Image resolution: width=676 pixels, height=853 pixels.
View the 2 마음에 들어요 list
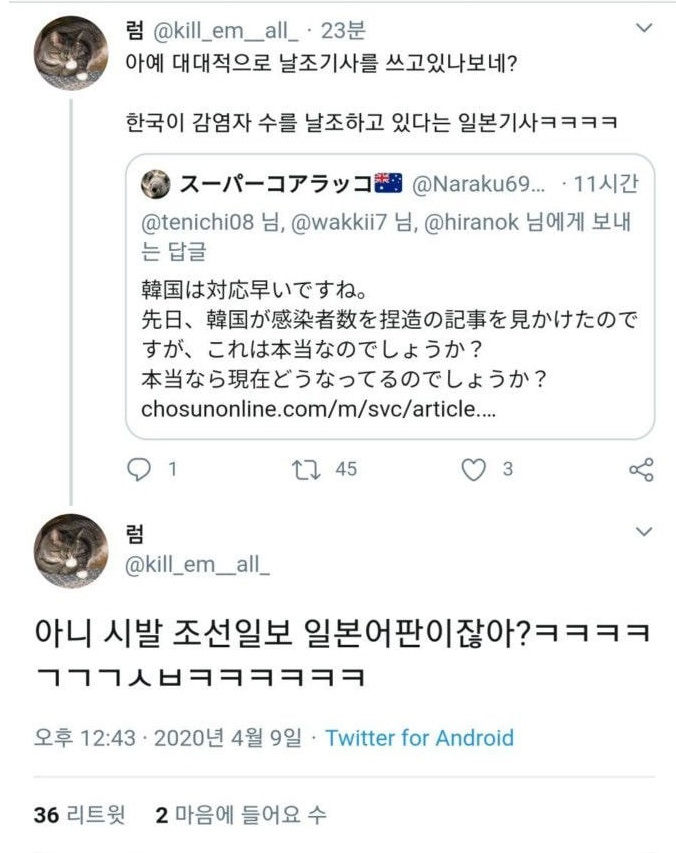click(x=240, y=815)
